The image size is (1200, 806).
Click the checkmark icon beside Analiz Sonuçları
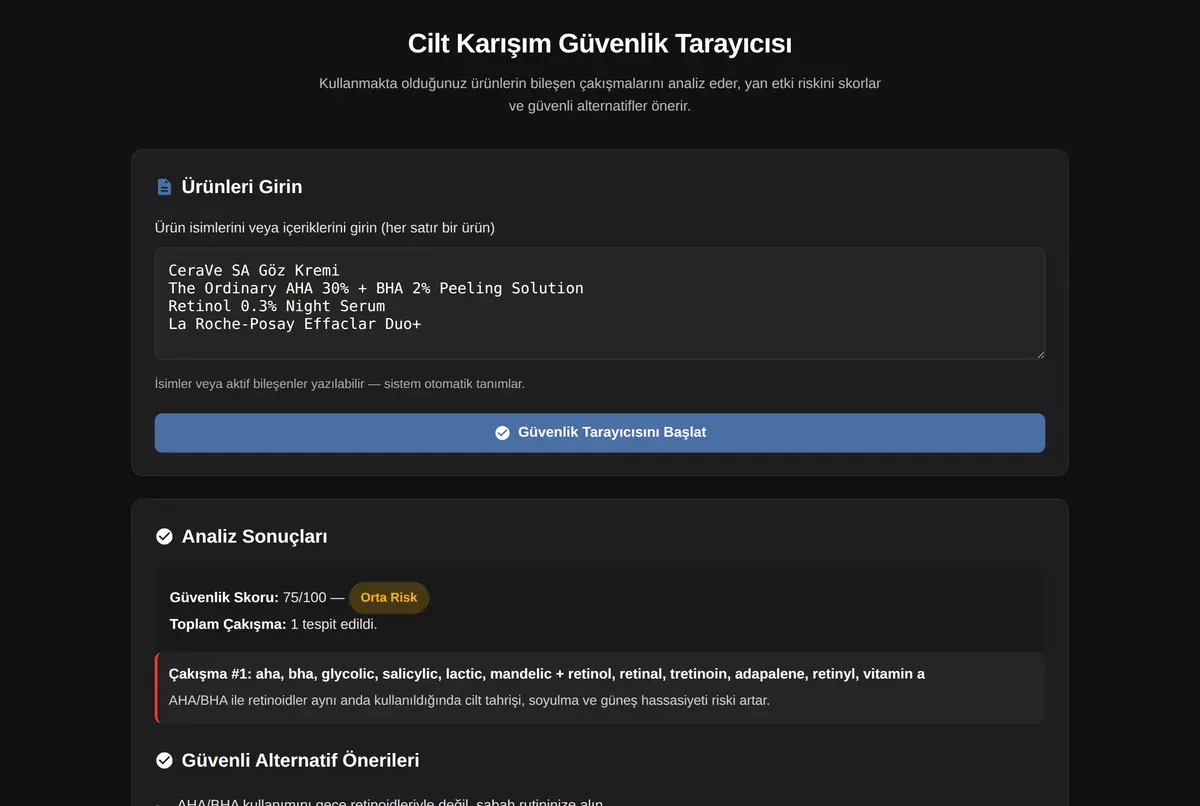[x=164, y=537]
